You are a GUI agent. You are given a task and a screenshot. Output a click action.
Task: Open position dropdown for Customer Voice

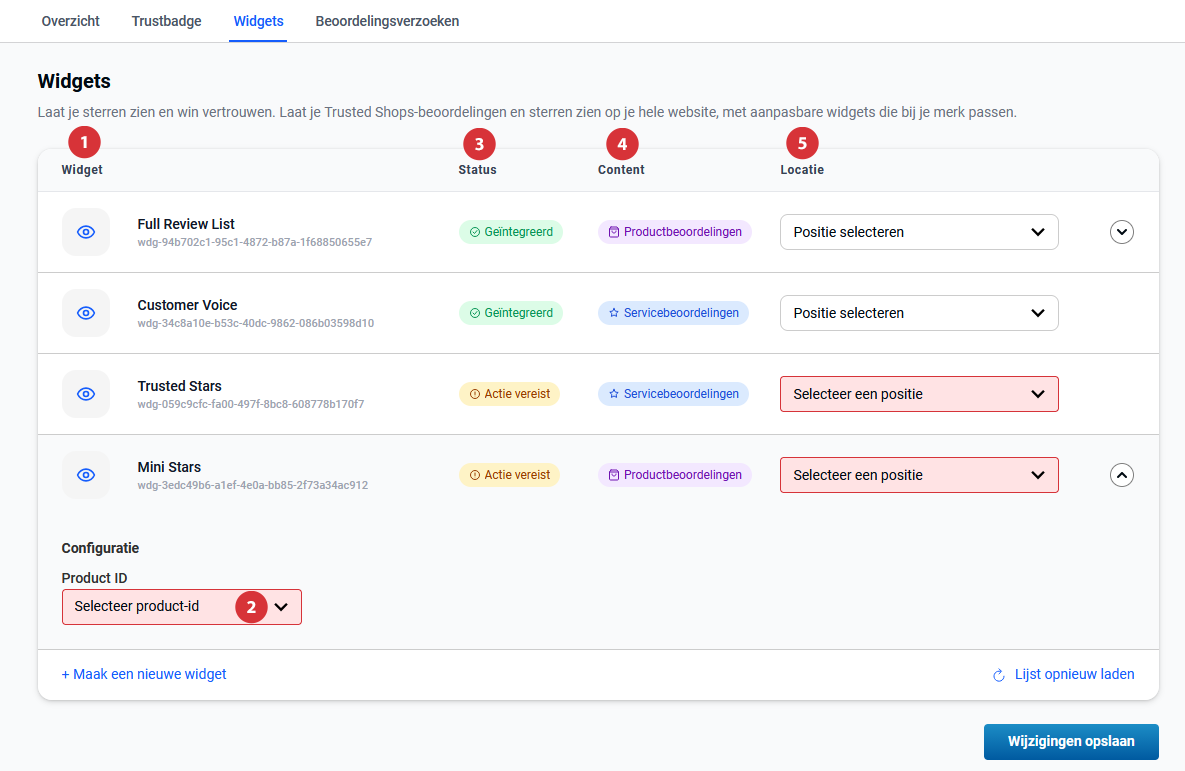point(918,313)
